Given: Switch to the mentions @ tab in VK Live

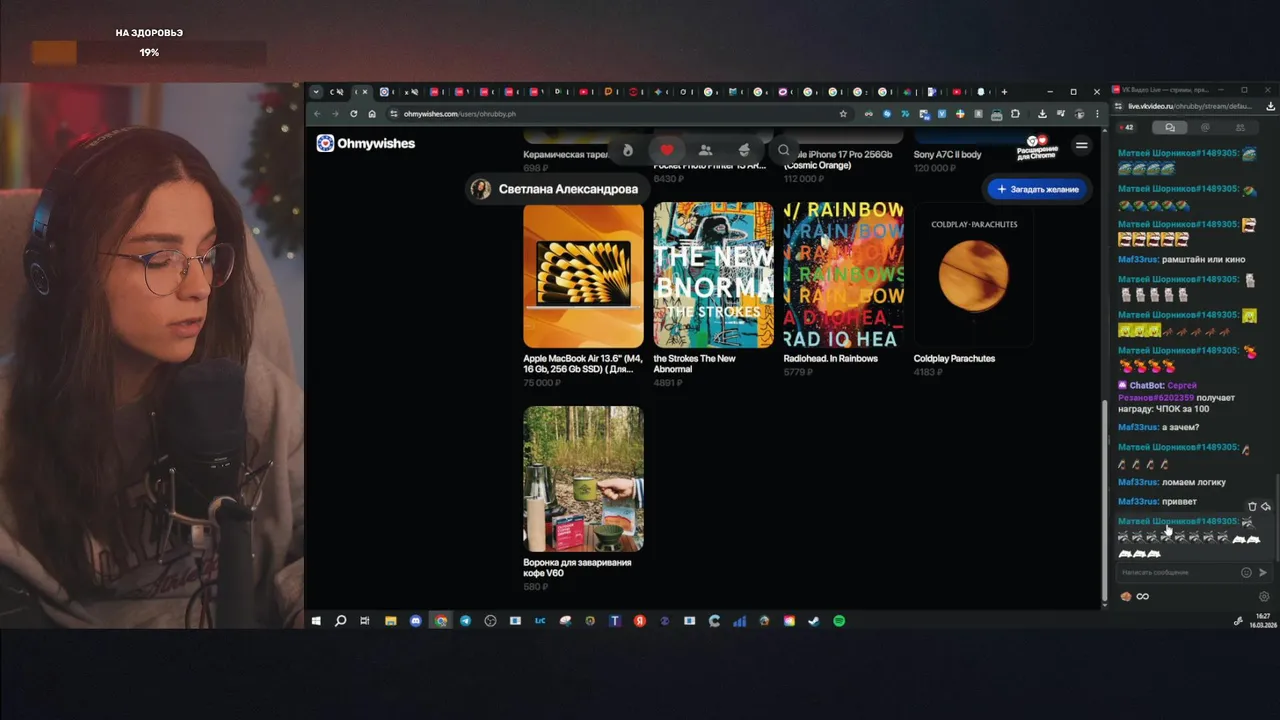Looking at the screenshot, I should [1205, 128].
